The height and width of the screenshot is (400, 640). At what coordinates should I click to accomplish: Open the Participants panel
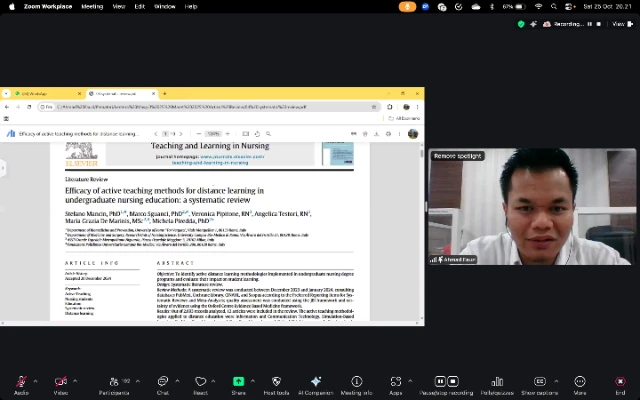coord(113,382)
